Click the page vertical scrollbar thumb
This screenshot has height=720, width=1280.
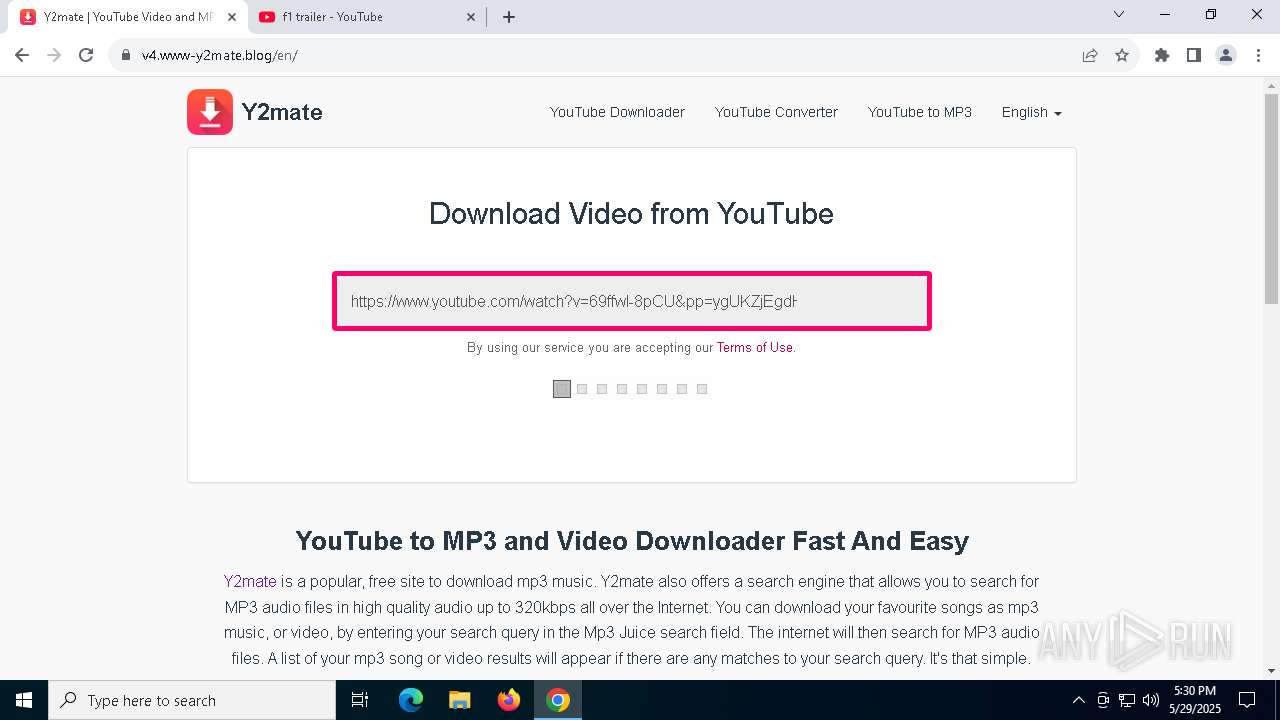[1271, 198]
